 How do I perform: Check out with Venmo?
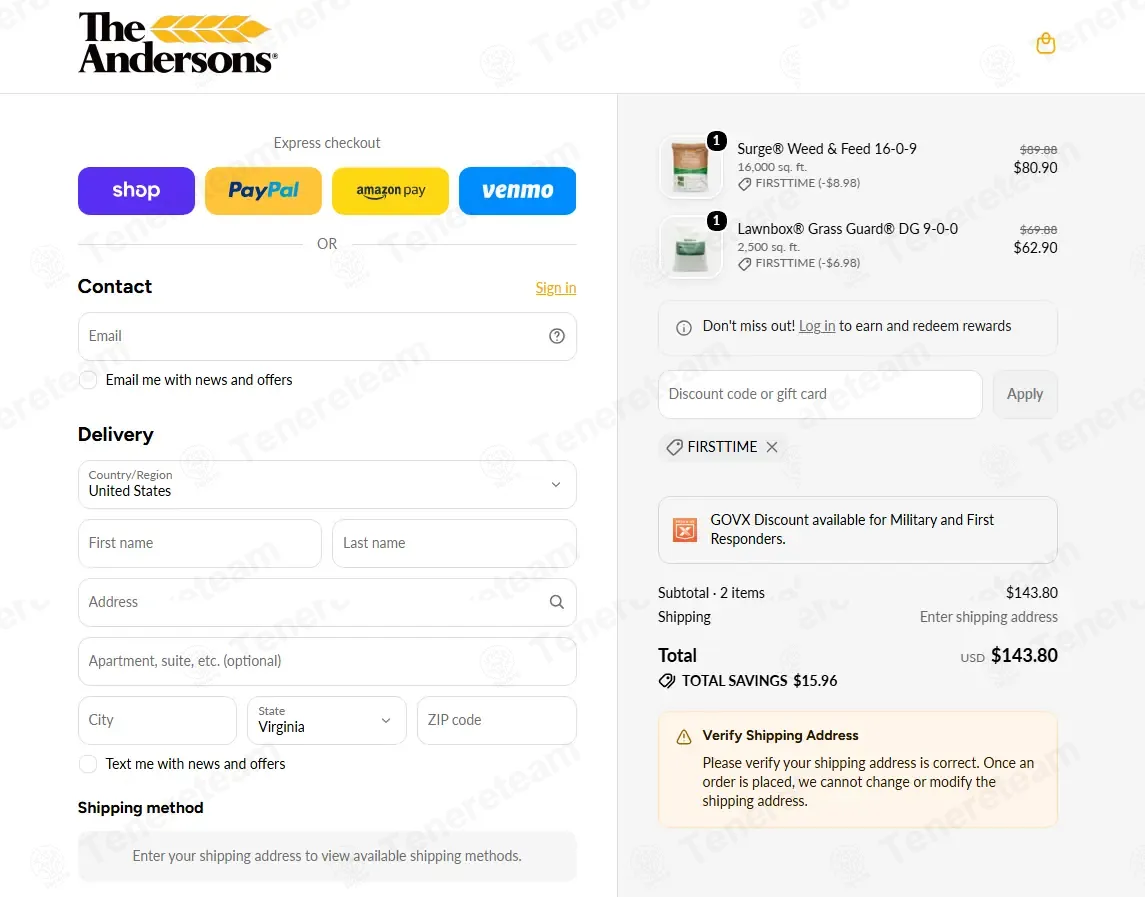click(x=518, y=191)
